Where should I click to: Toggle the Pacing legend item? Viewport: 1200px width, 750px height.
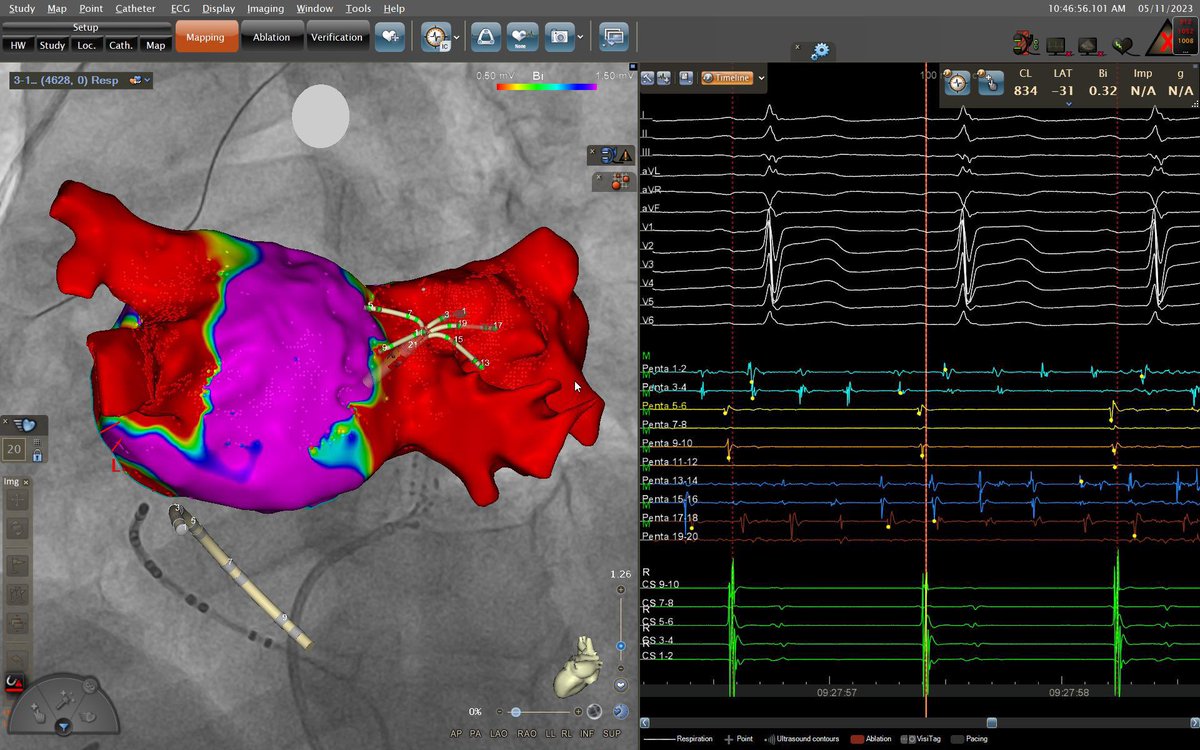click(969, 739)
